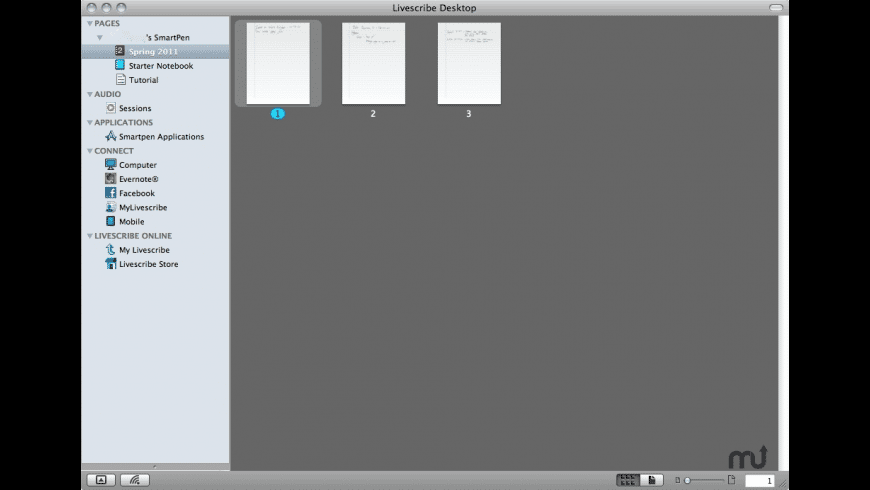The image size is (870, 490).
Task: Click the Smartpen Applications icon
Action: (110, 136)
